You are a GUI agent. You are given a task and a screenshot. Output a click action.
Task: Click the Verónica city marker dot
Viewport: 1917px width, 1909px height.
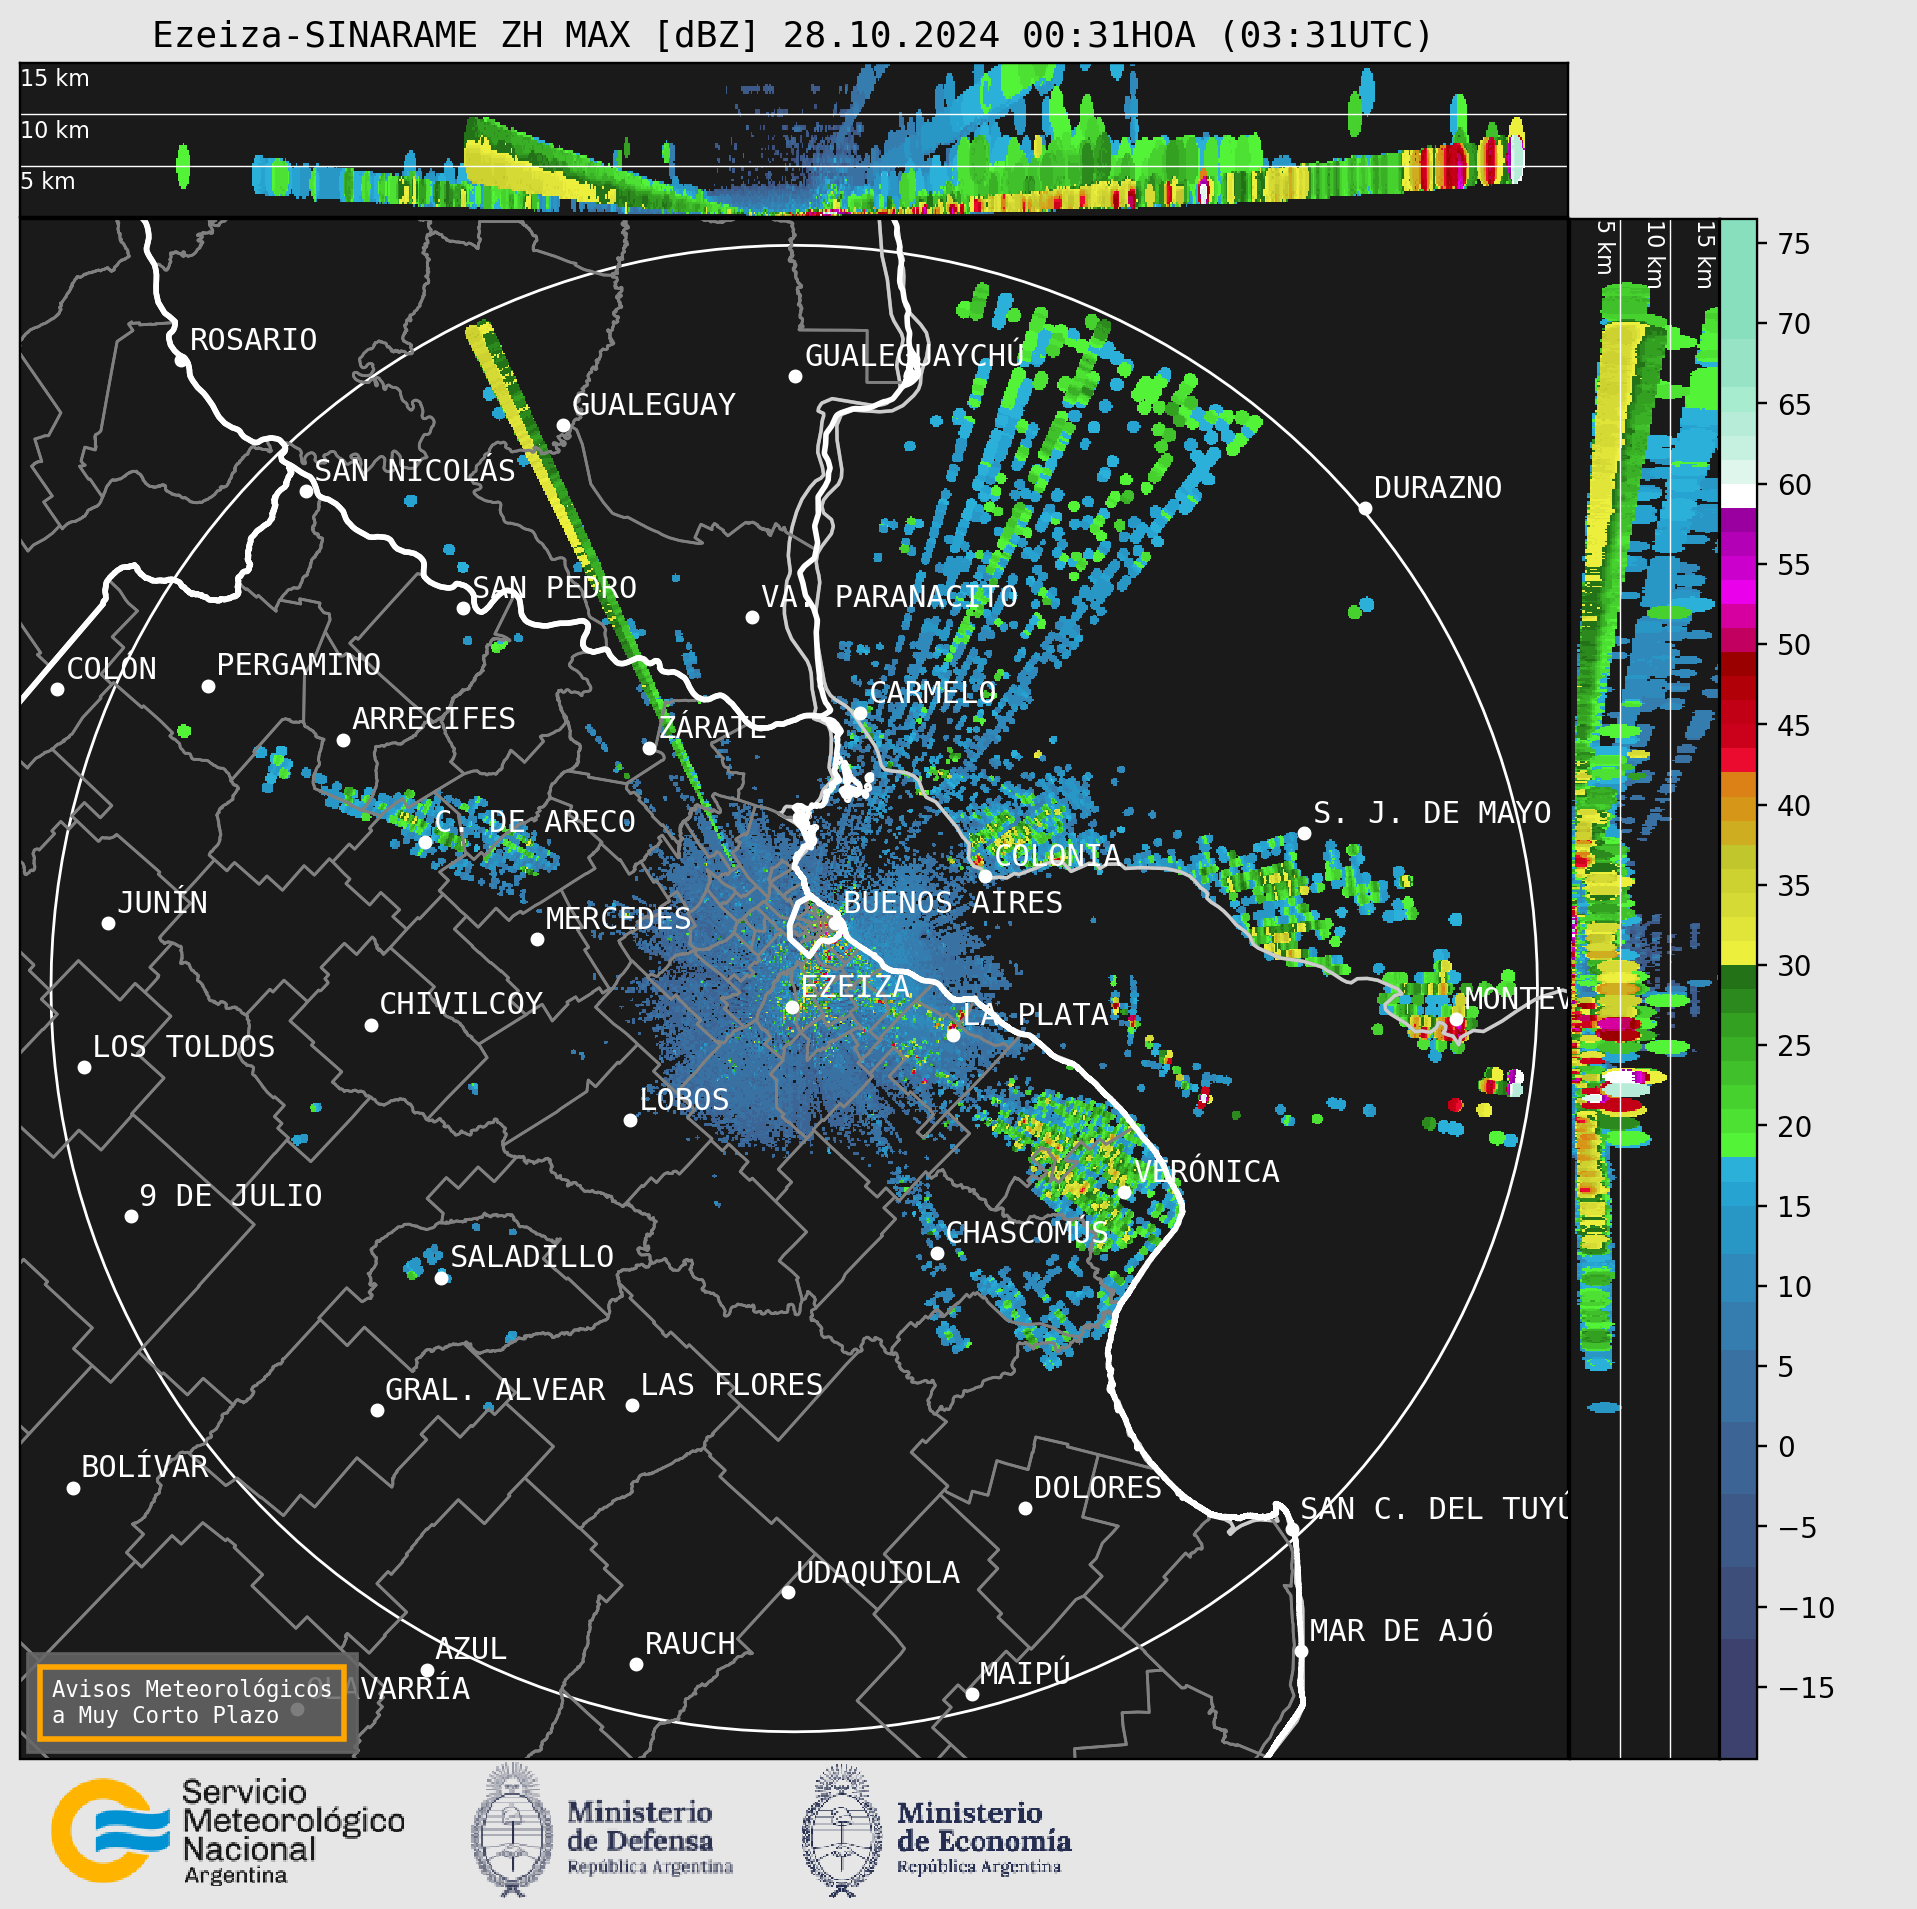point(1124,1192)
